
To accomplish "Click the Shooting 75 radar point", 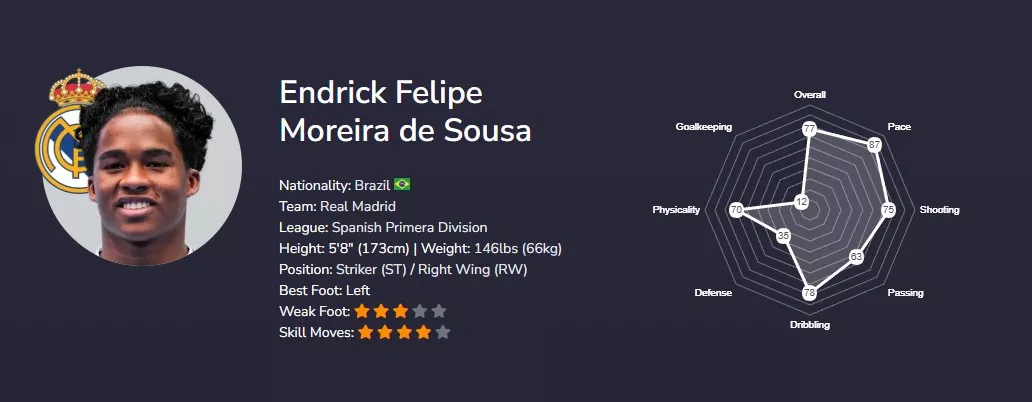I will pos(888,210).
